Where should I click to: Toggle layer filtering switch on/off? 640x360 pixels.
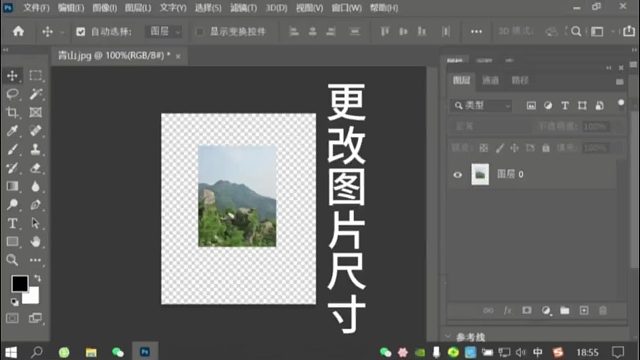pyautogui.click(x=621, y=104)
